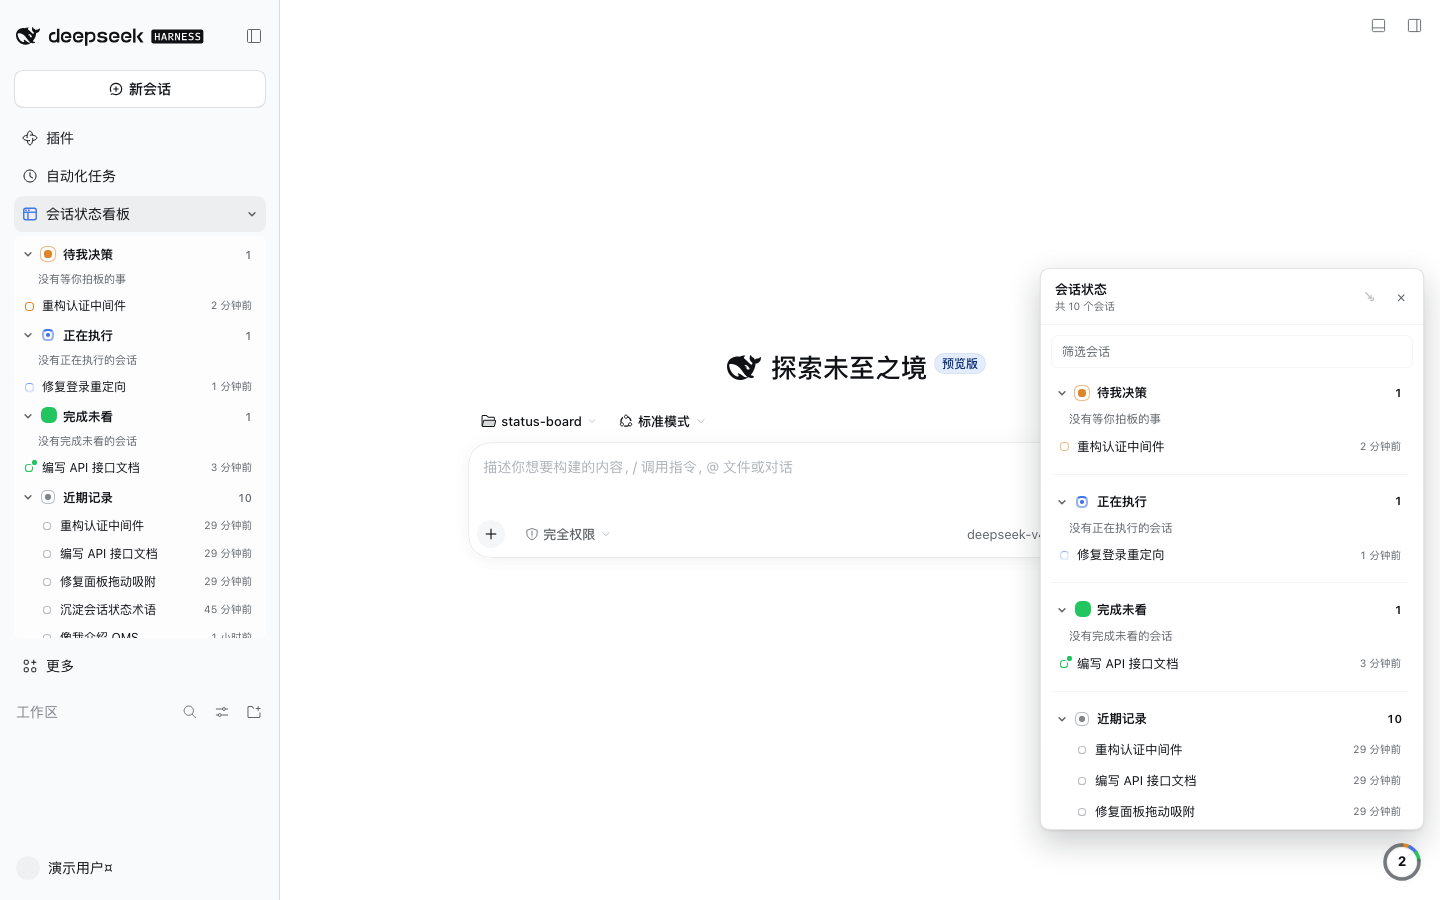Collapse 待我决策 in the floating panel
The width and height of the screenshot is (1440, 900).
(1062, 393)
